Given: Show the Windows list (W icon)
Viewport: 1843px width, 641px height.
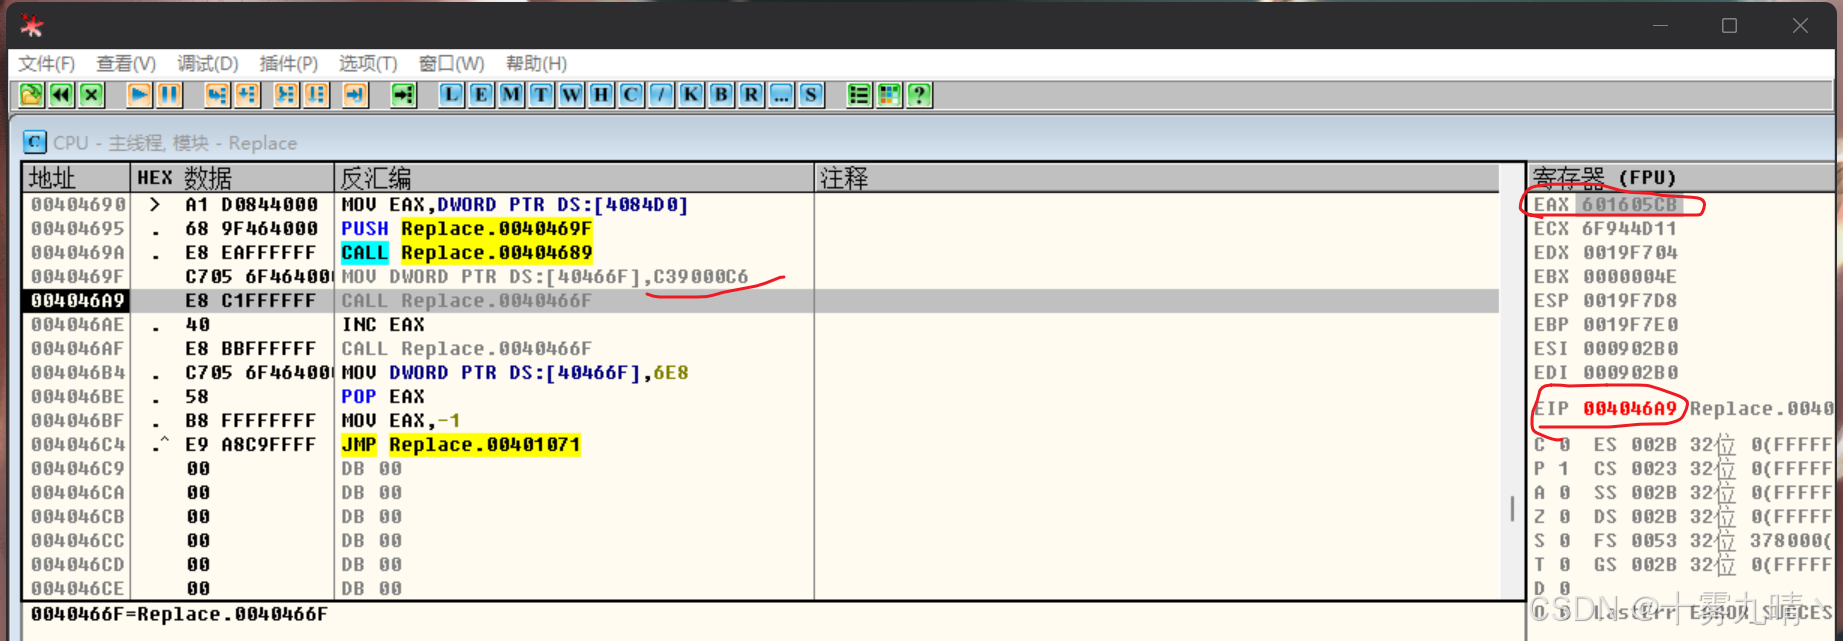Looking at the screenshot, I should (x=571, y=95).
